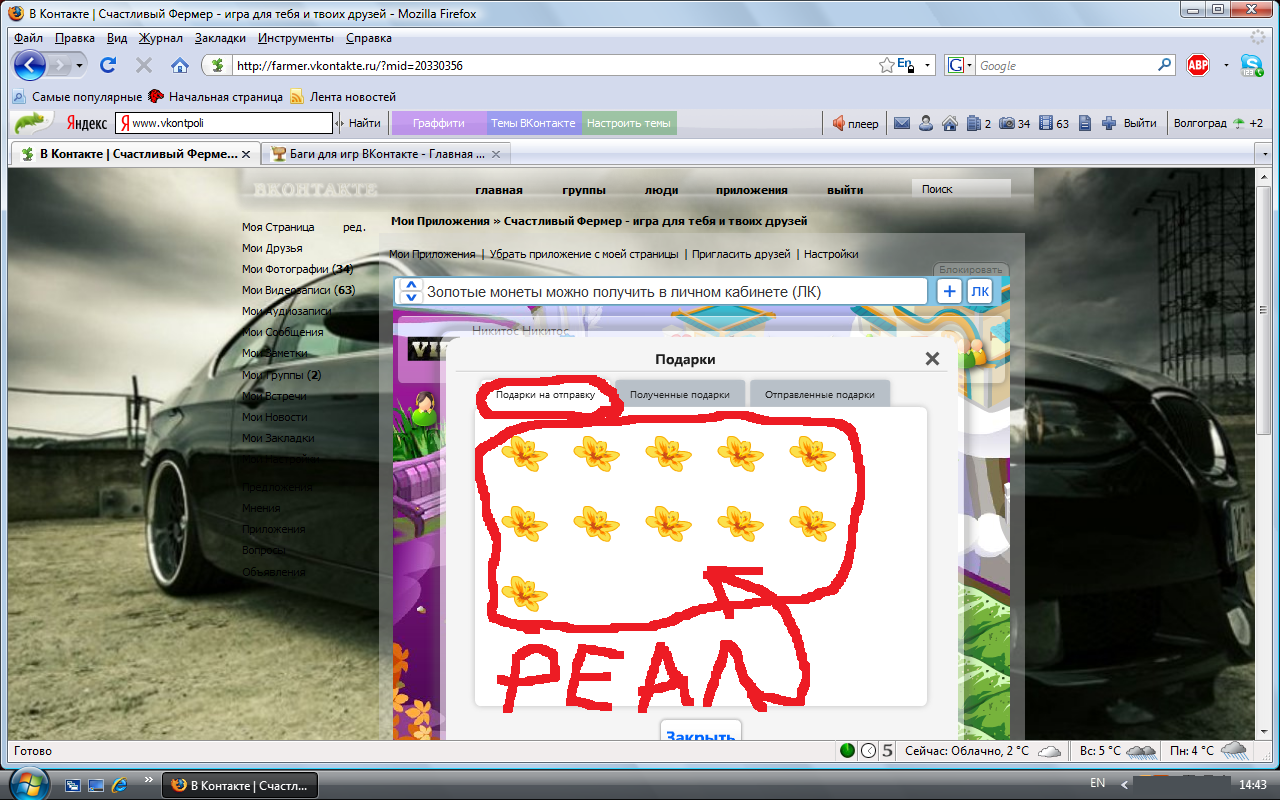Focus the Yandex toolbar search field
This screenshot has width=1280, height=800.
tap(224, 124)
